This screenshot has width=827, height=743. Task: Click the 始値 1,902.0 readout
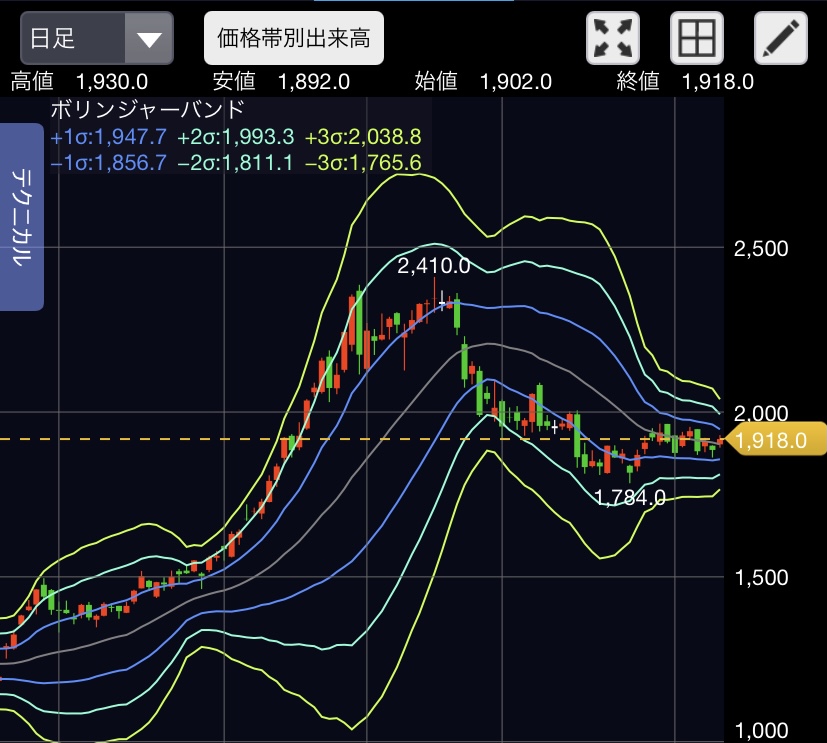(x=483, y=82)
